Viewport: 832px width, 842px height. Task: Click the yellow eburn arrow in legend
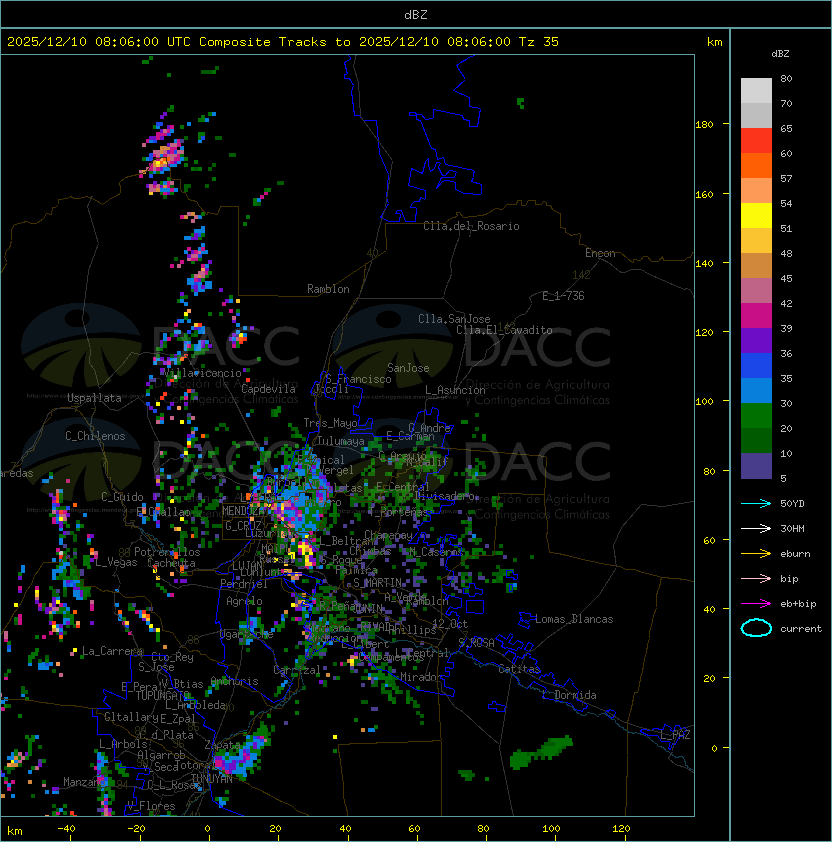click(756, 554)
